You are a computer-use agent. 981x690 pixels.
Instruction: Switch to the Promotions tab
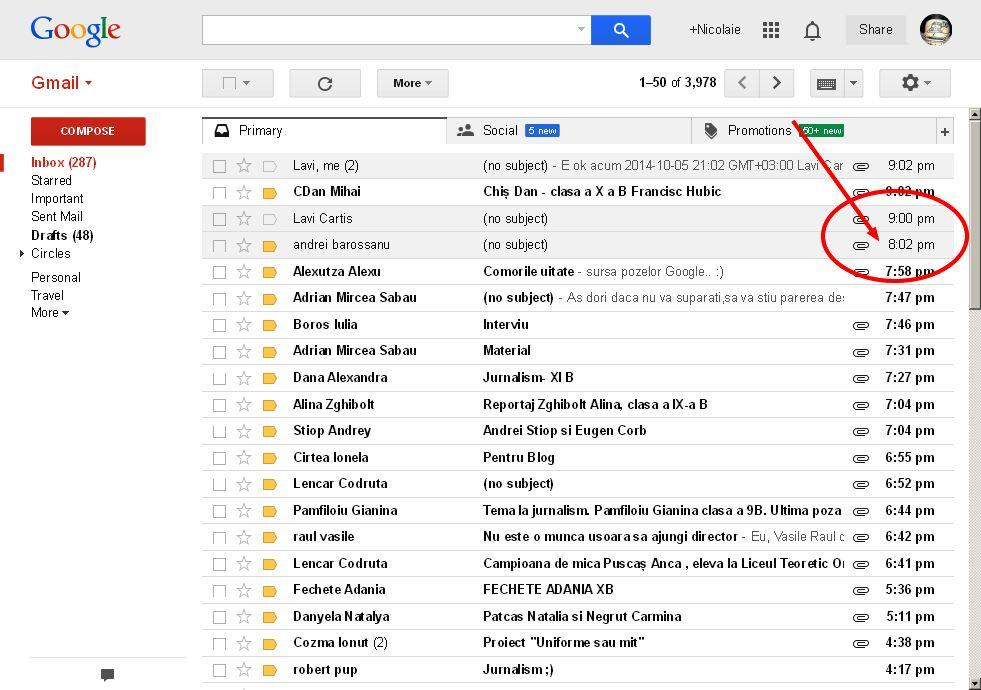click(759, 131)
